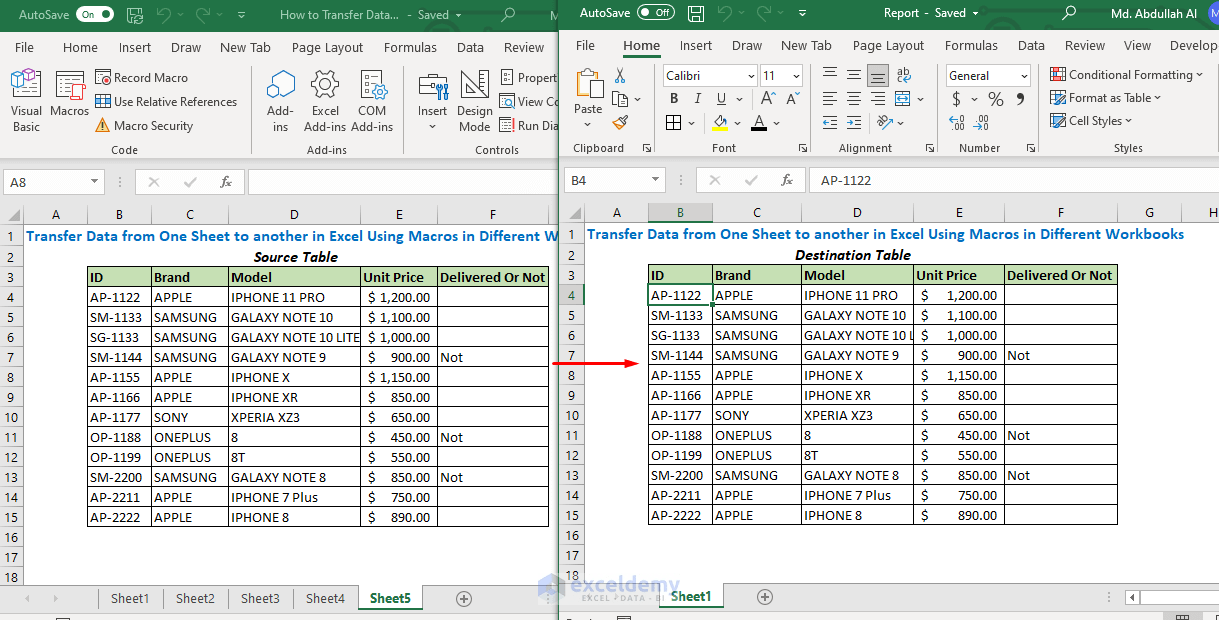
Task: Expand Format as Table menu
Action: [1106, 98]
